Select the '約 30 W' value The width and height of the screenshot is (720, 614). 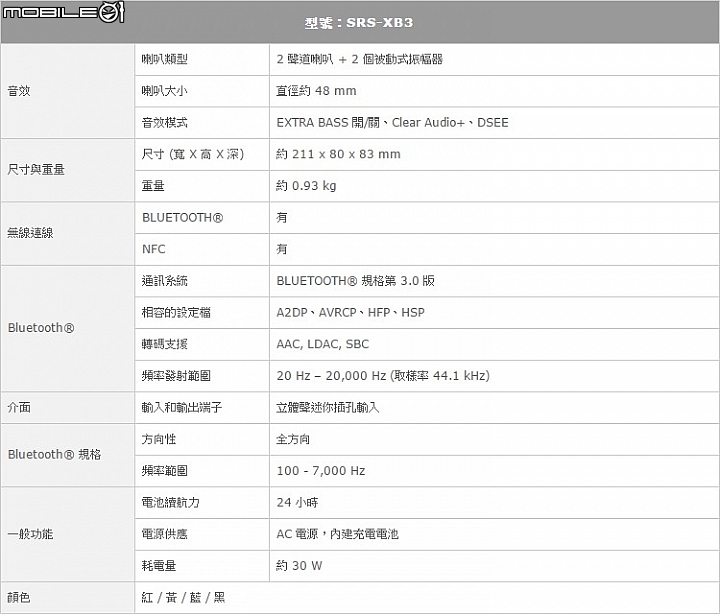299,566
